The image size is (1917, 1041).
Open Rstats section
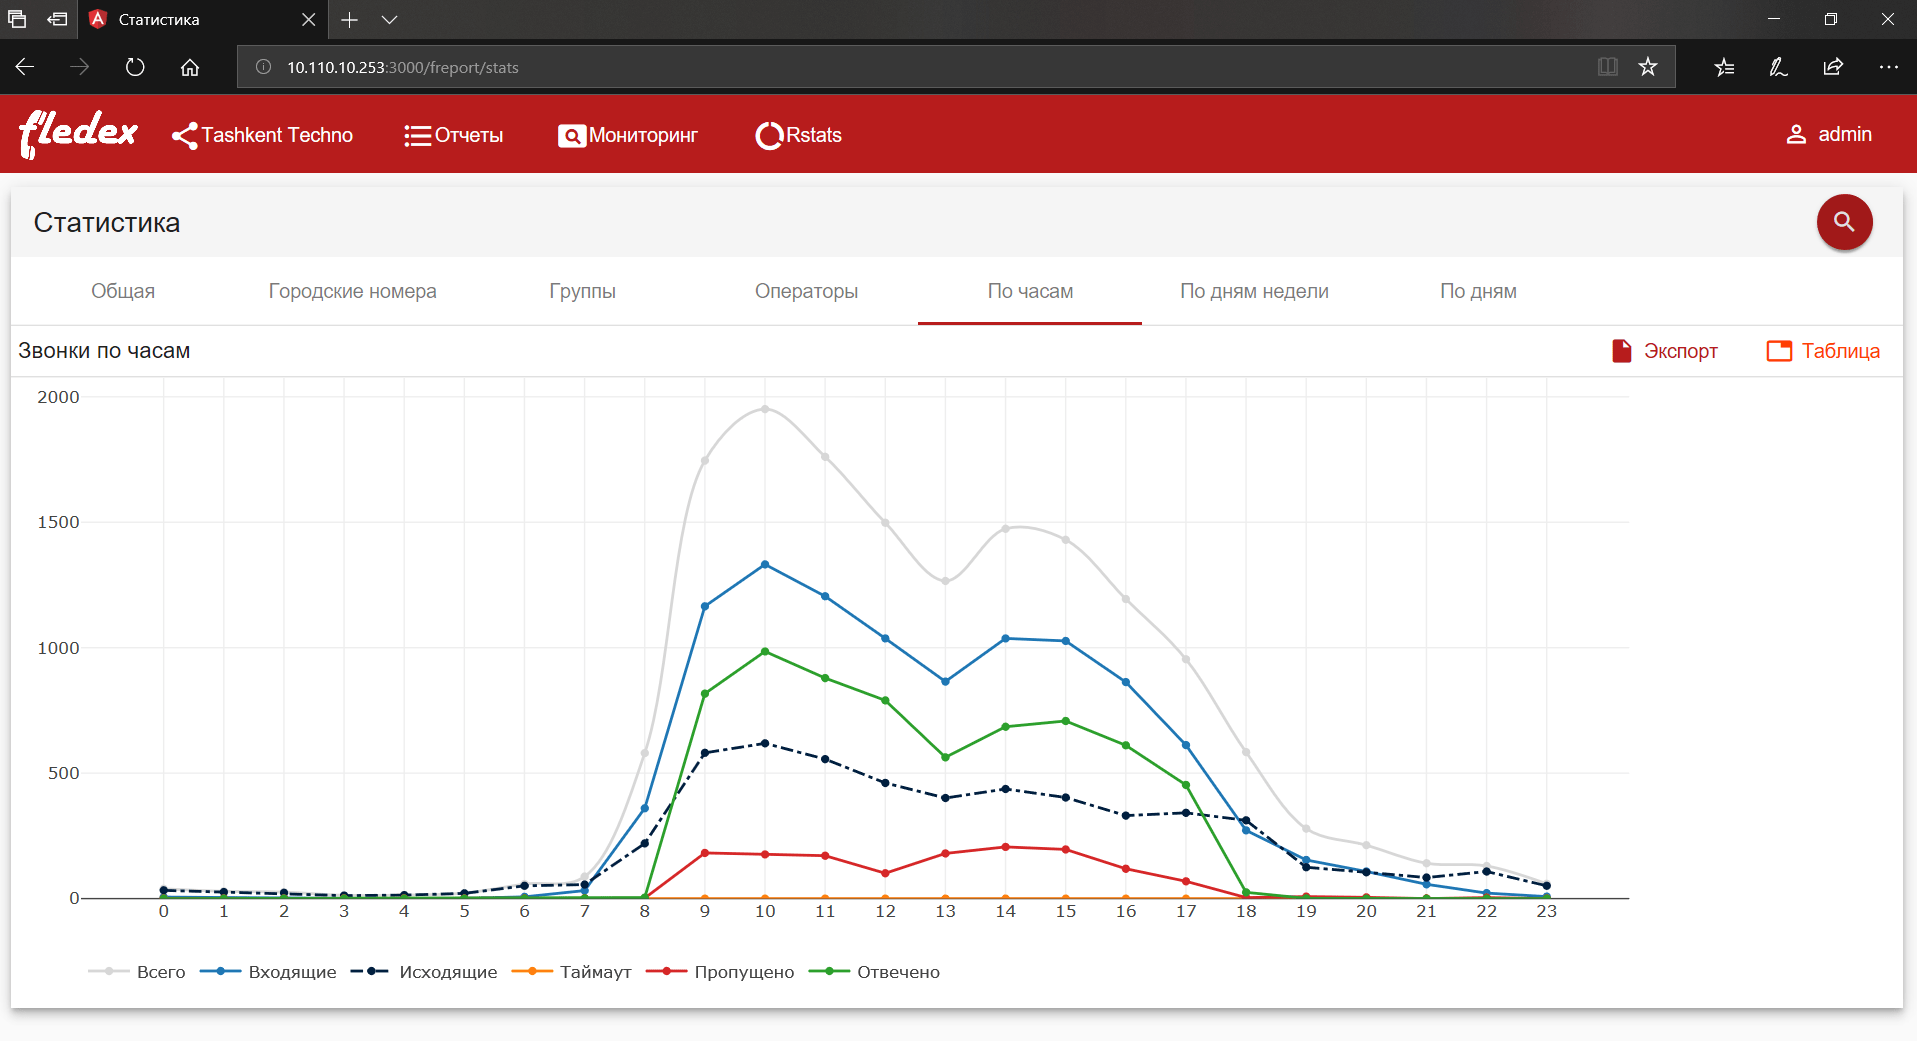pos(798,135)
